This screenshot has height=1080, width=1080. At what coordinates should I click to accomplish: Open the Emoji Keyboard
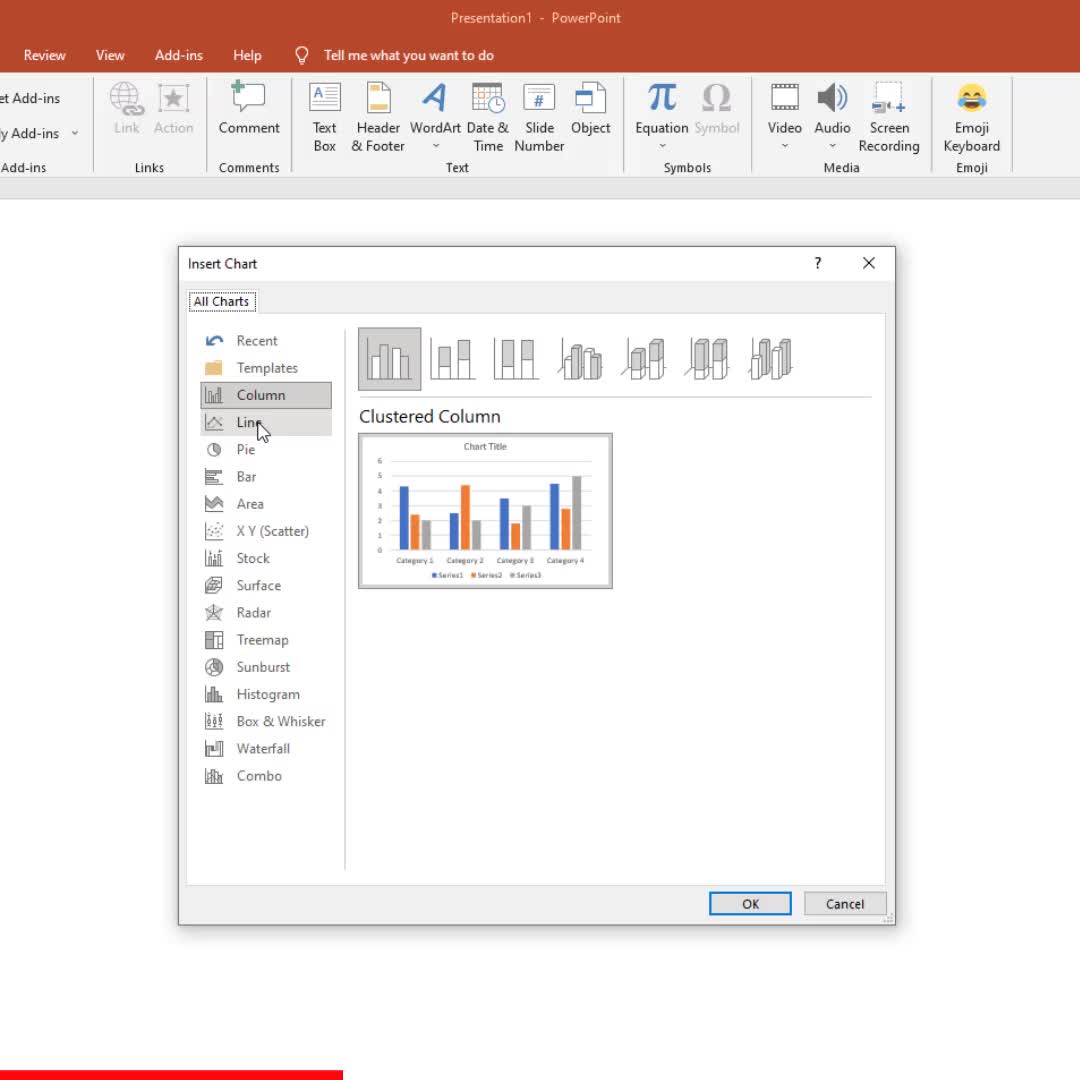pos(971,117)
